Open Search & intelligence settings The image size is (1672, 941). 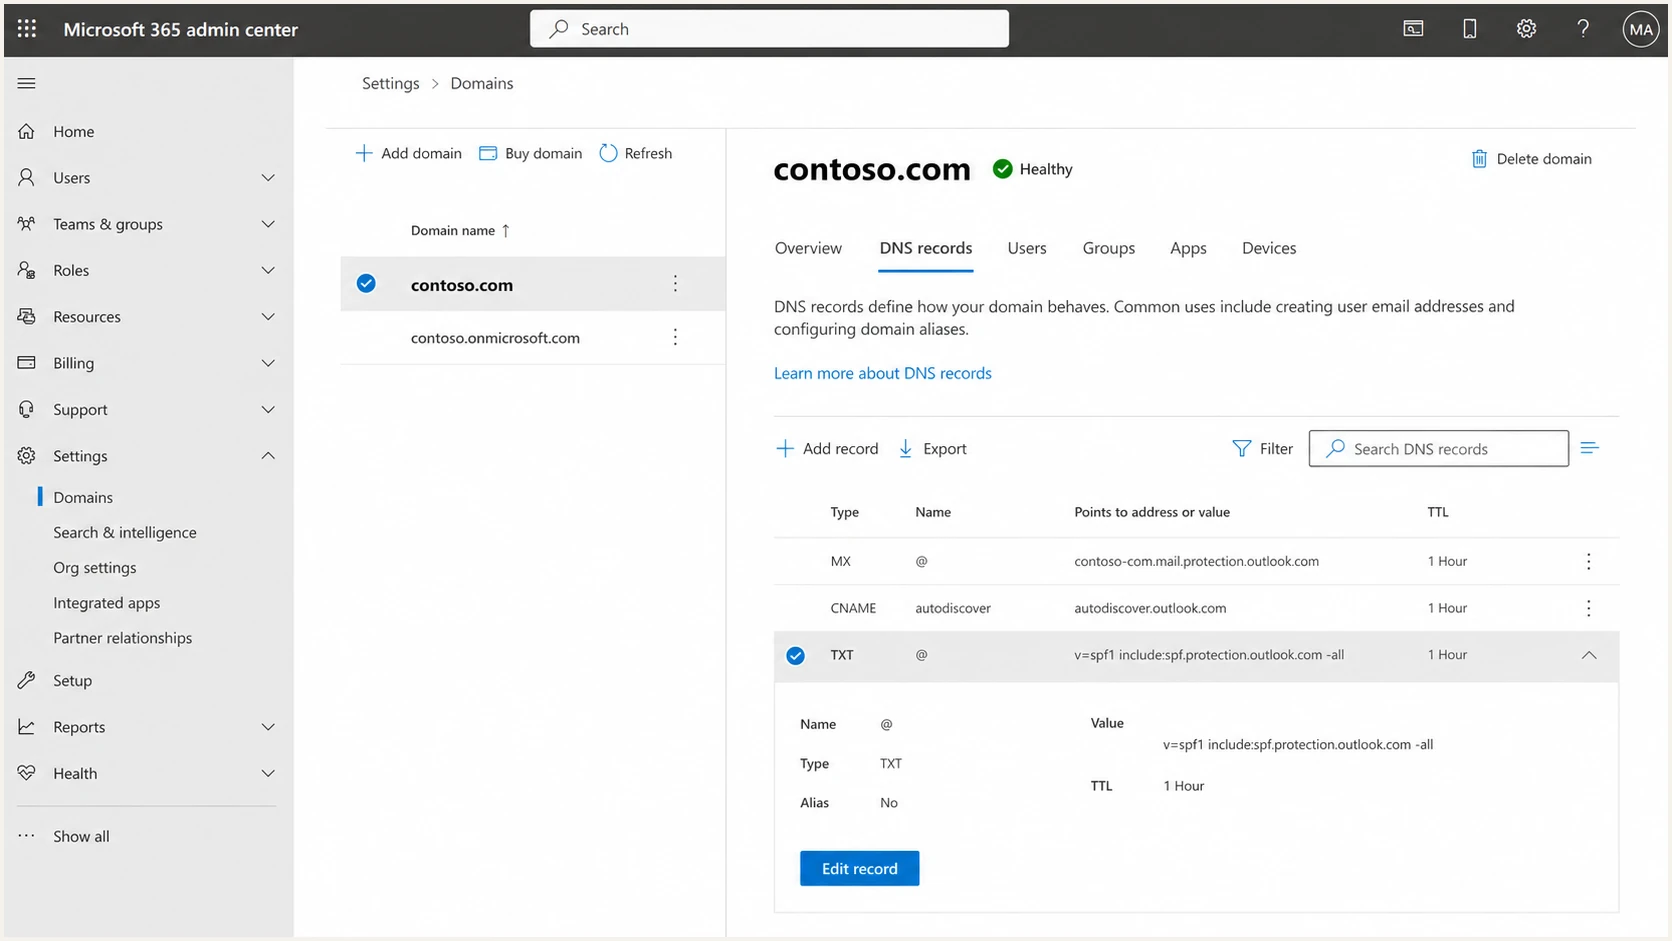pos(125,532)
